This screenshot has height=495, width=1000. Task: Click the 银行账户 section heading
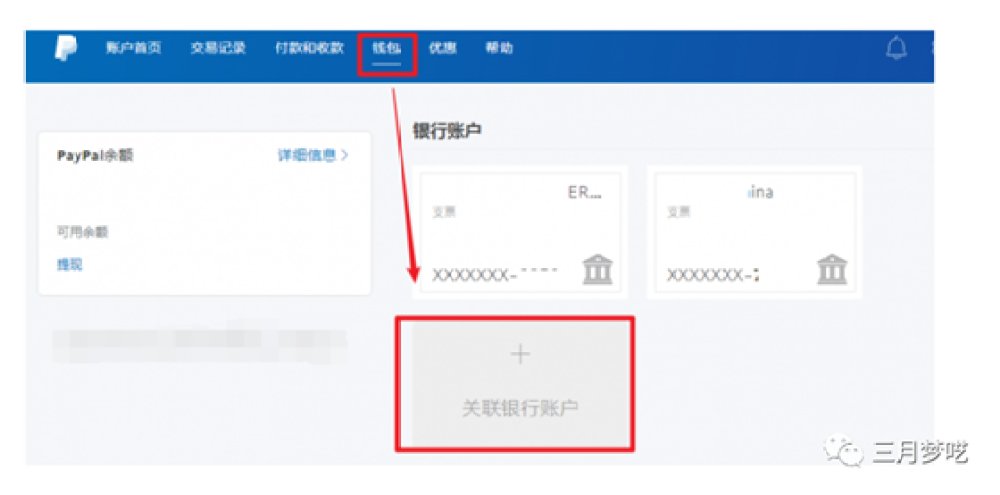coord(447,131)
